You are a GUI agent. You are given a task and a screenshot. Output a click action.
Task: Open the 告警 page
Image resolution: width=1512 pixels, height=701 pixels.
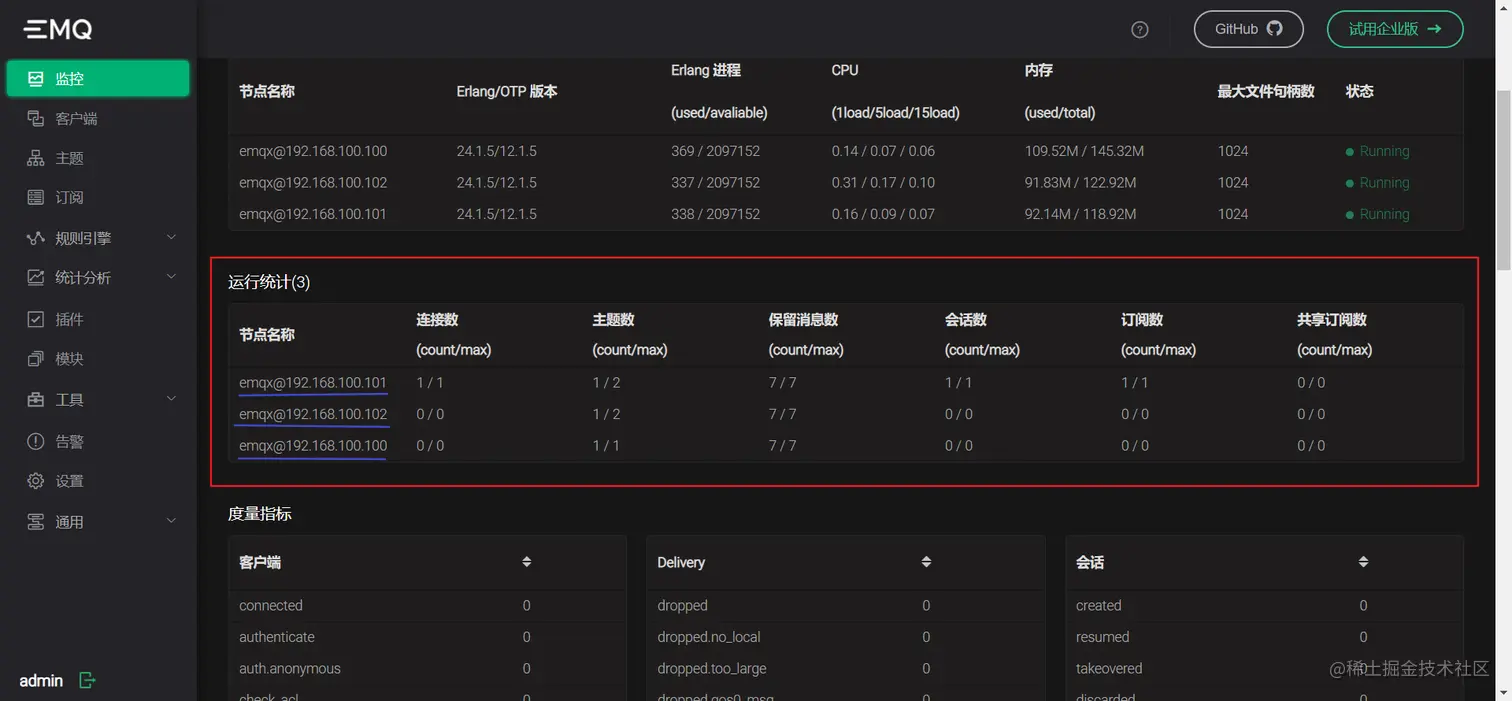point(98,441)
